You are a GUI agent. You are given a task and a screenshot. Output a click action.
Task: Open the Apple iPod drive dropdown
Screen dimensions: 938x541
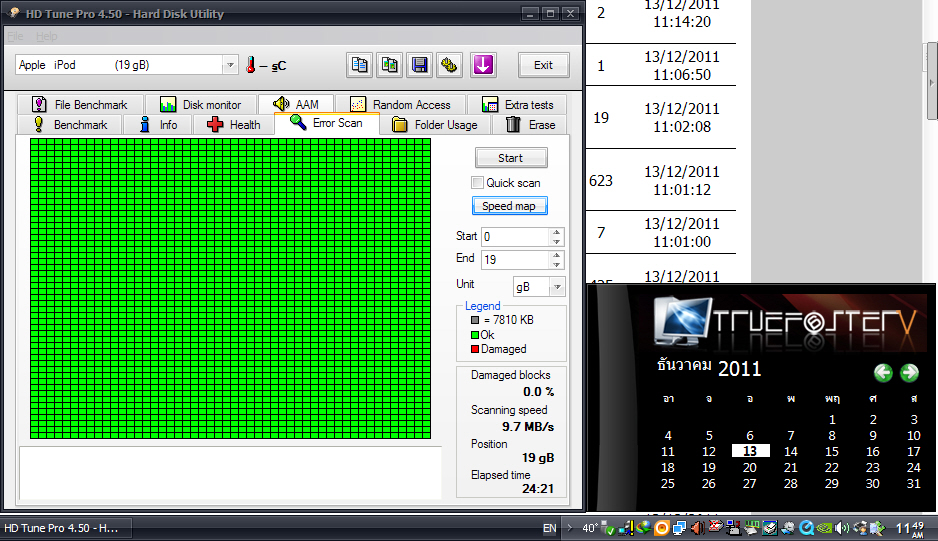click(x=229, y=65)
